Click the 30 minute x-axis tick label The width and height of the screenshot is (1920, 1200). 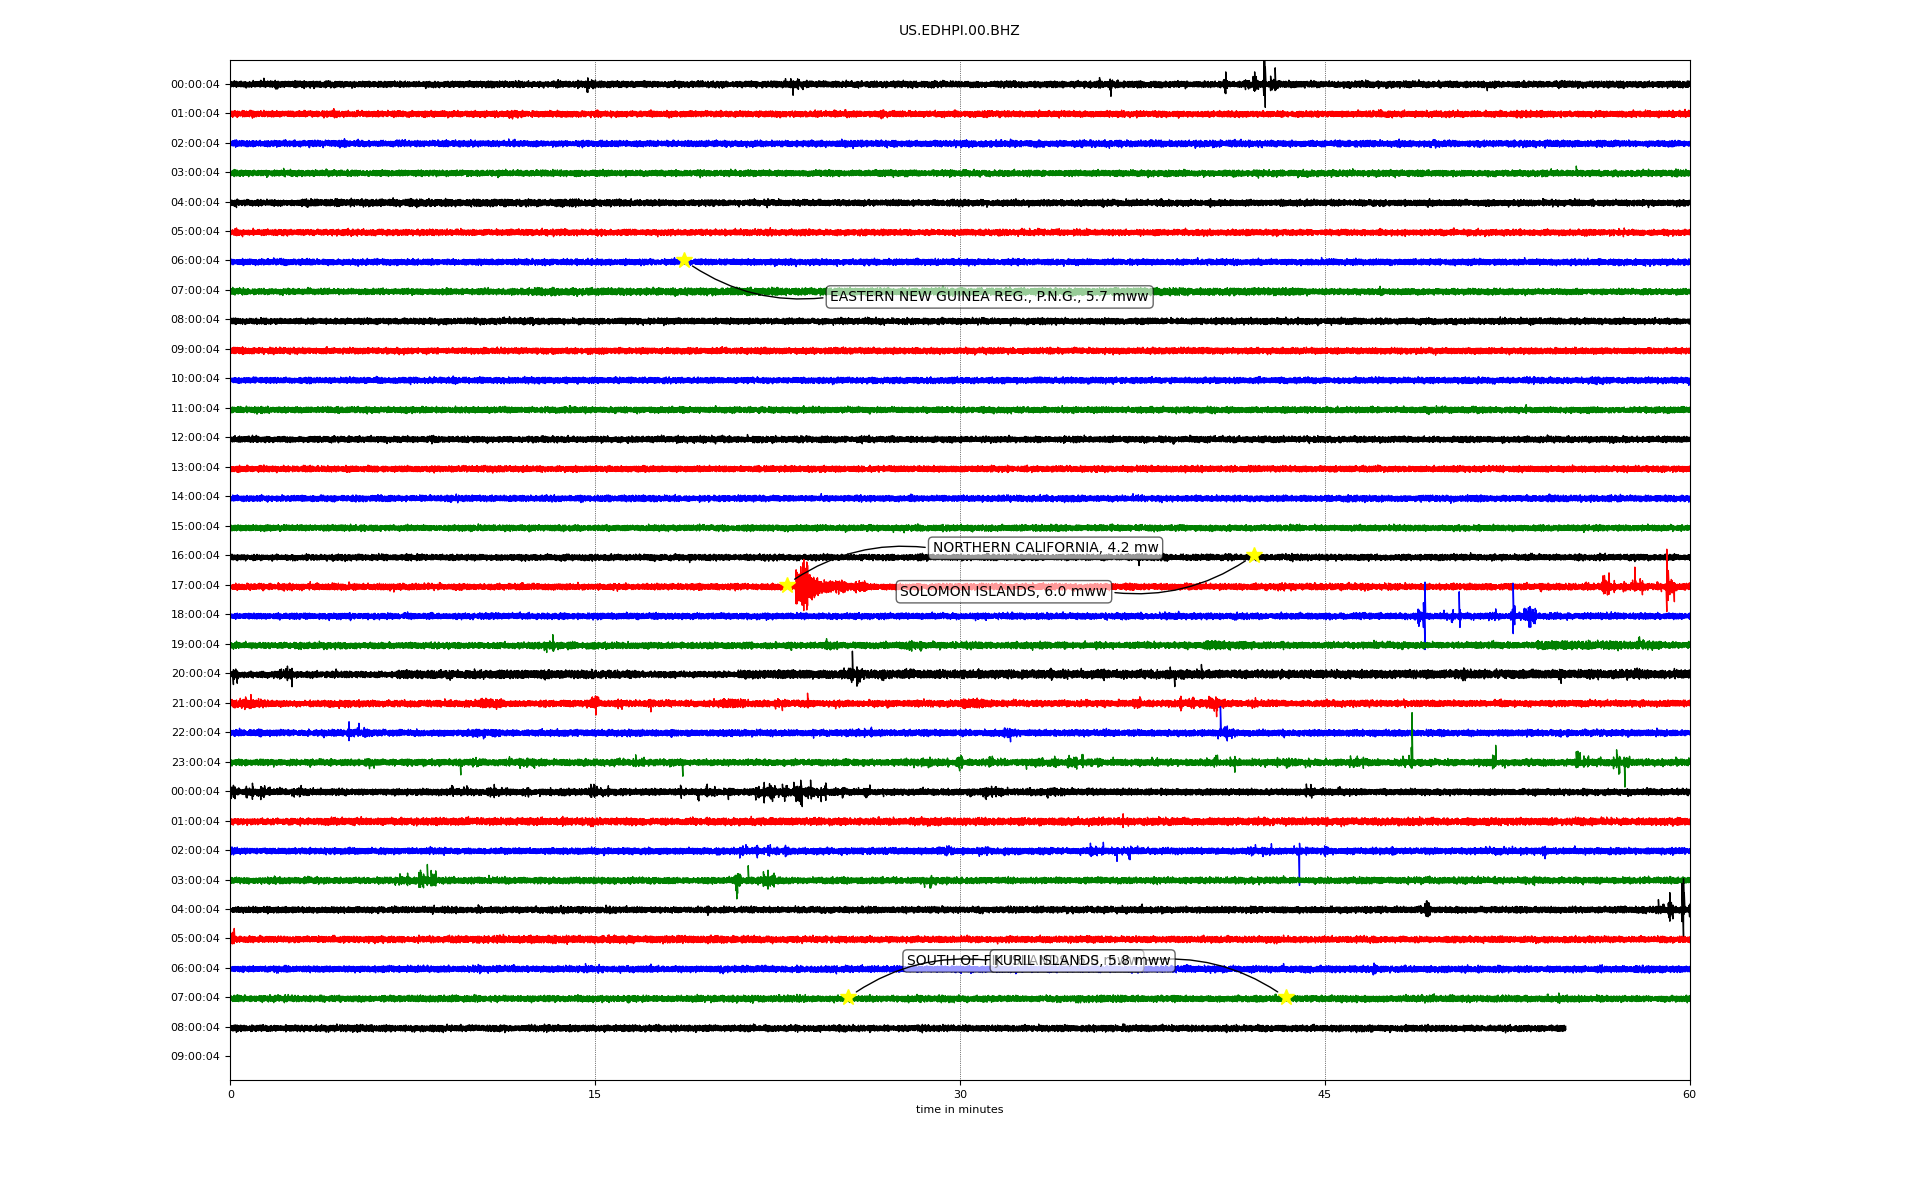click(x=960, y=1094)
